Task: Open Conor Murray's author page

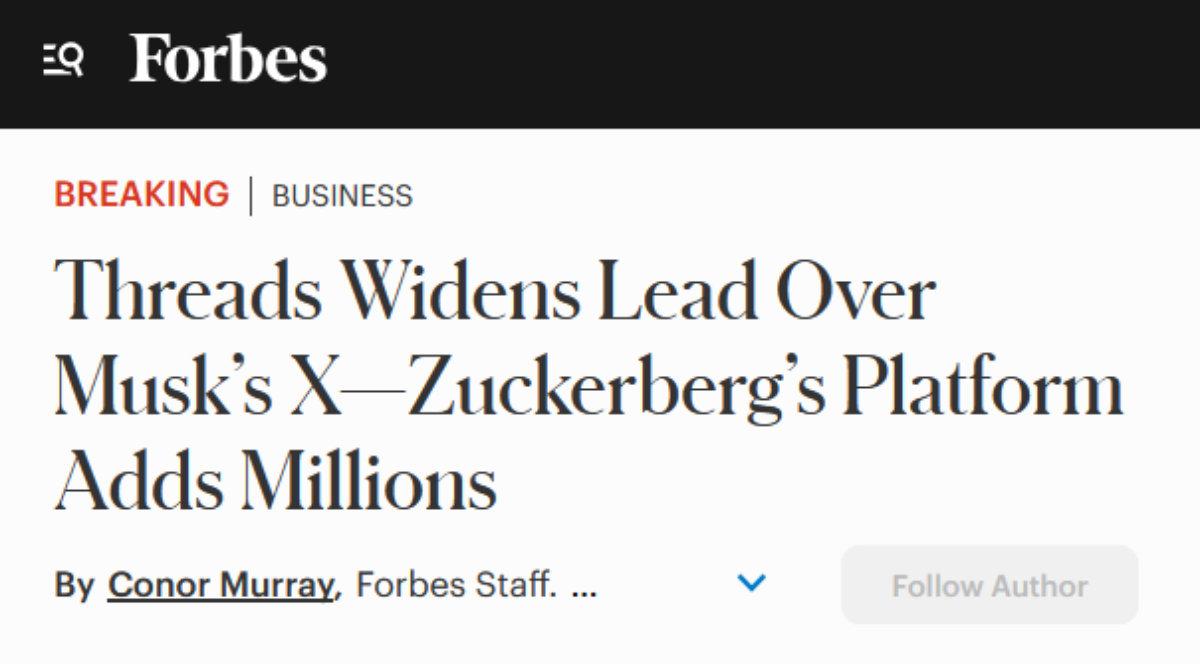Action: pyautogui.click(x=220, y=584)
